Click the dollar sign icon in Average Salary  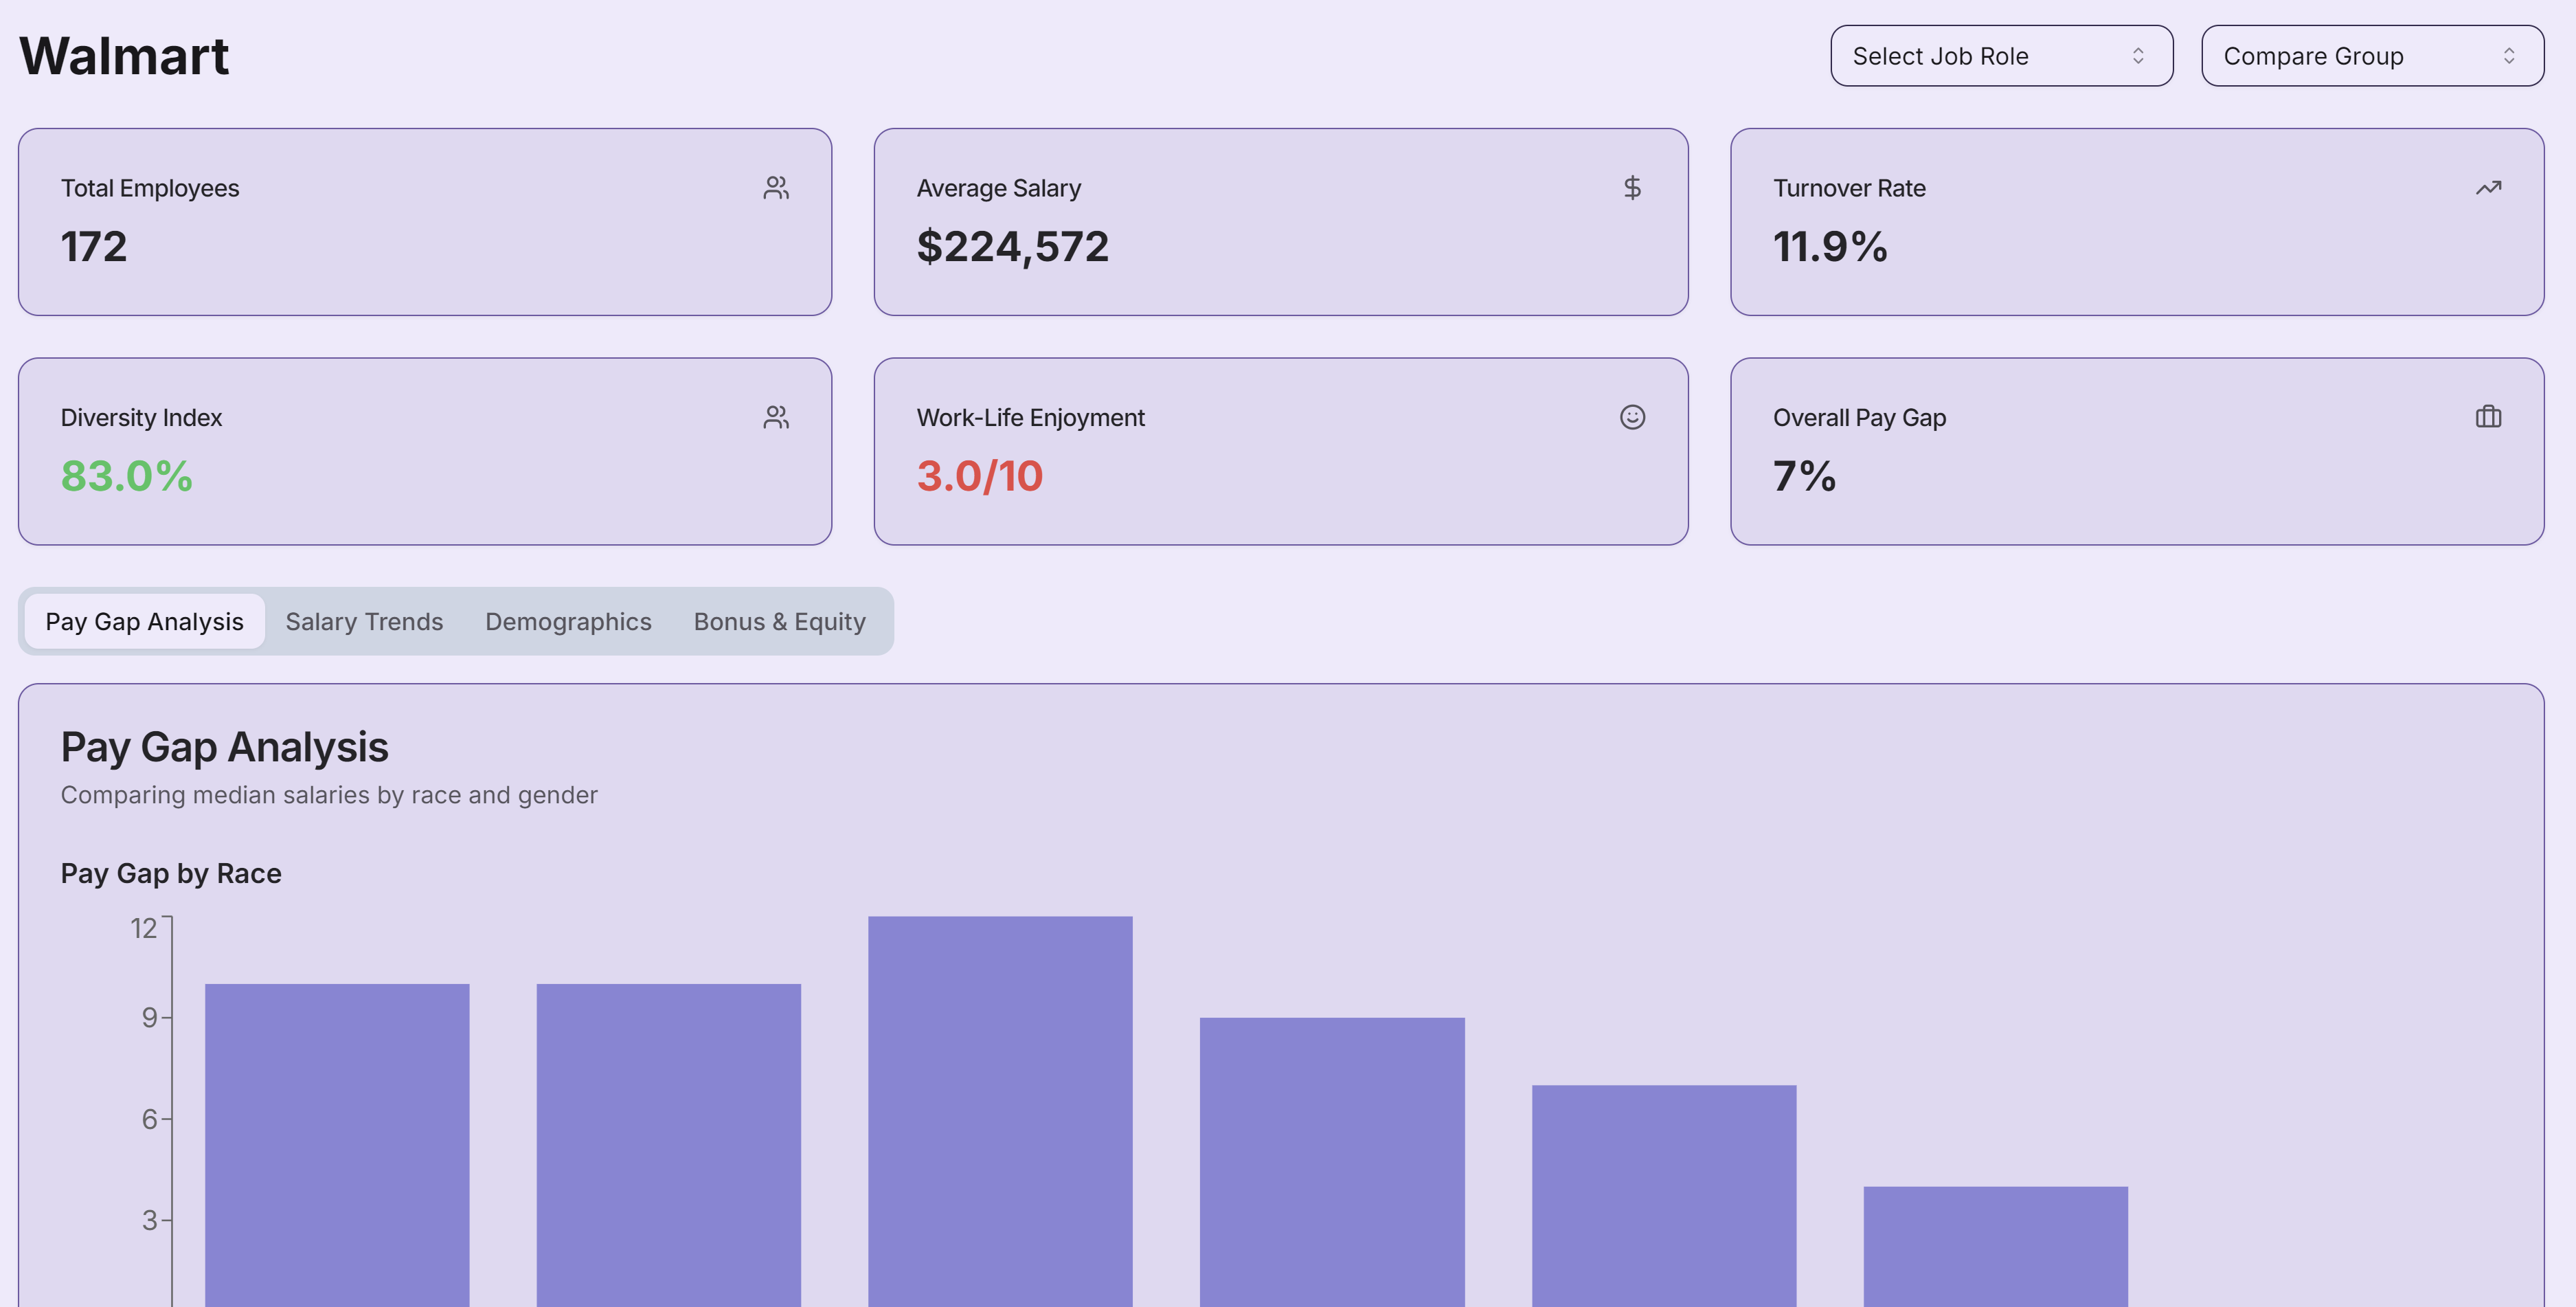coord(1631,188)
